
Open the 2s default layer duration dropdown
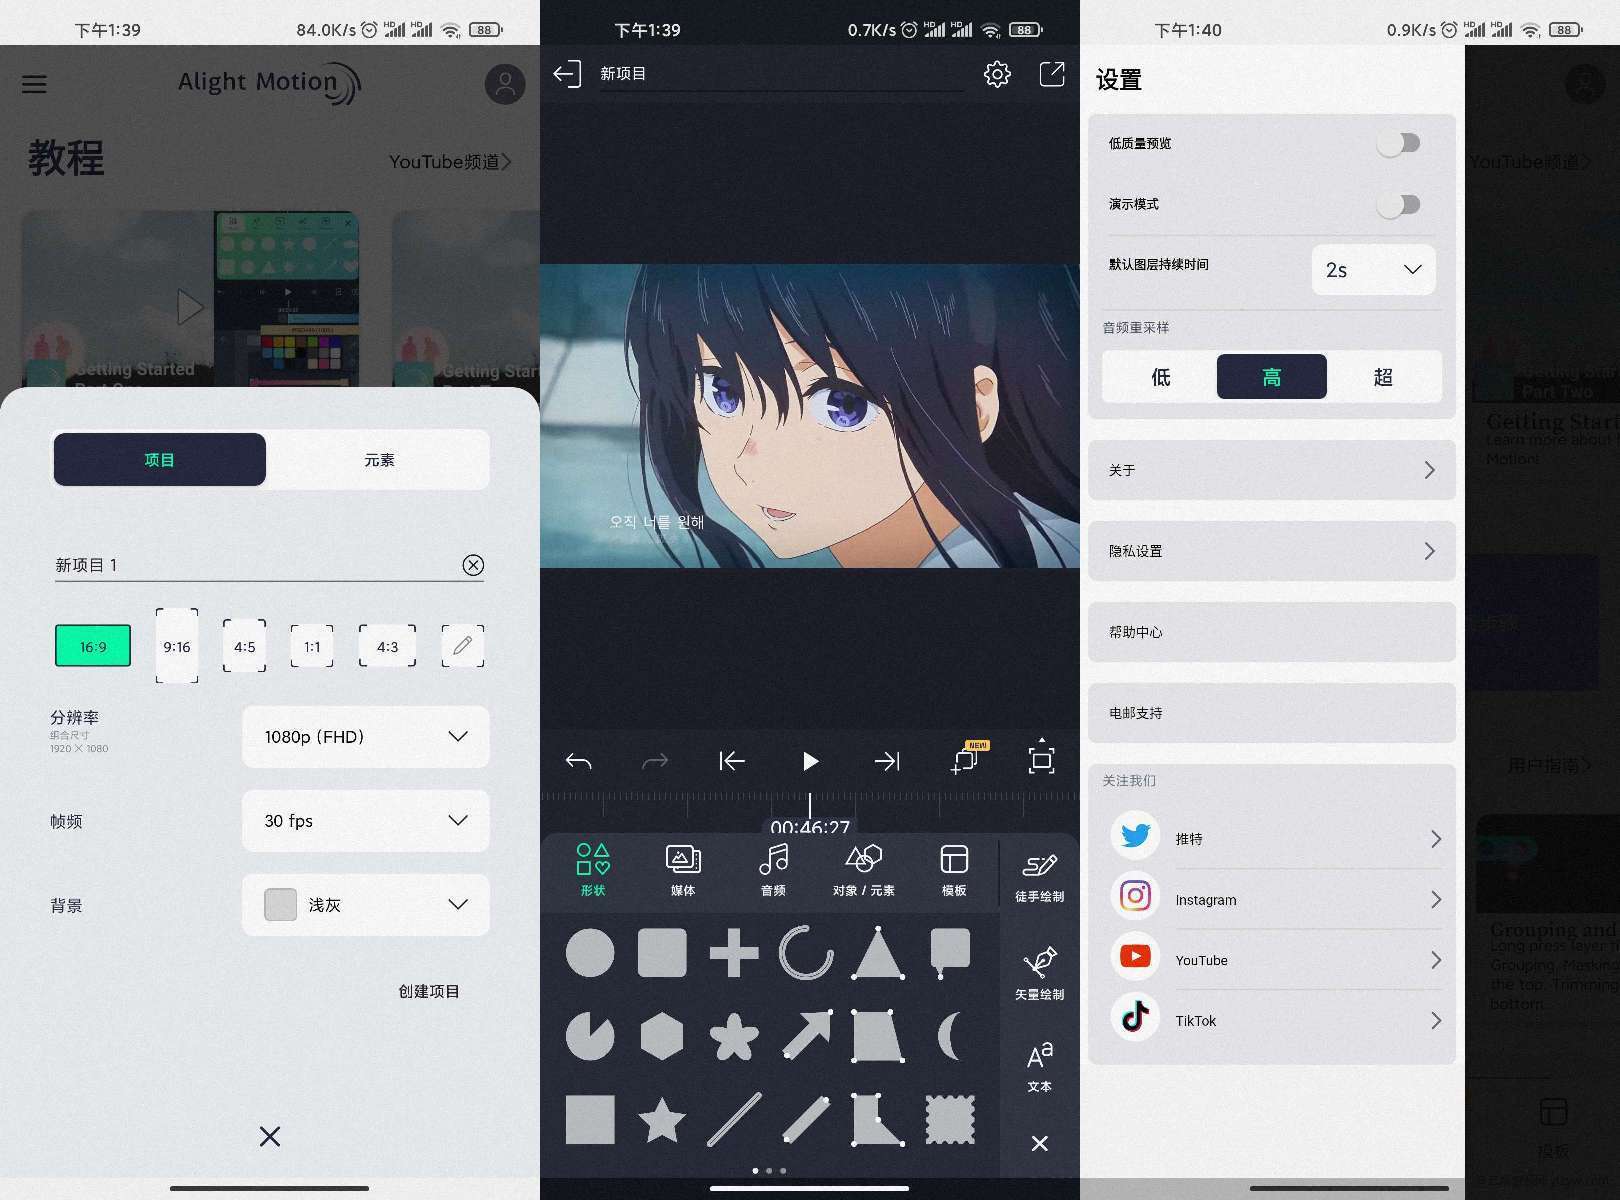[x=1373, y=269]
